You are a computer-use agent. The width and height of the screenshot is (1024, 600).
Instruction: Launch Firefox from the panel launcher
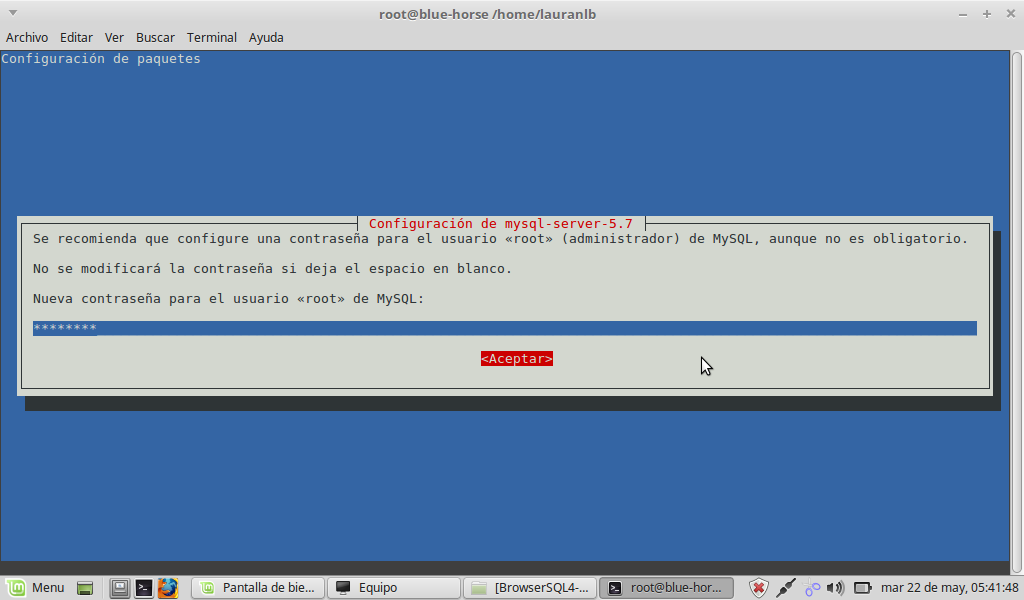(x=167, y=588)
